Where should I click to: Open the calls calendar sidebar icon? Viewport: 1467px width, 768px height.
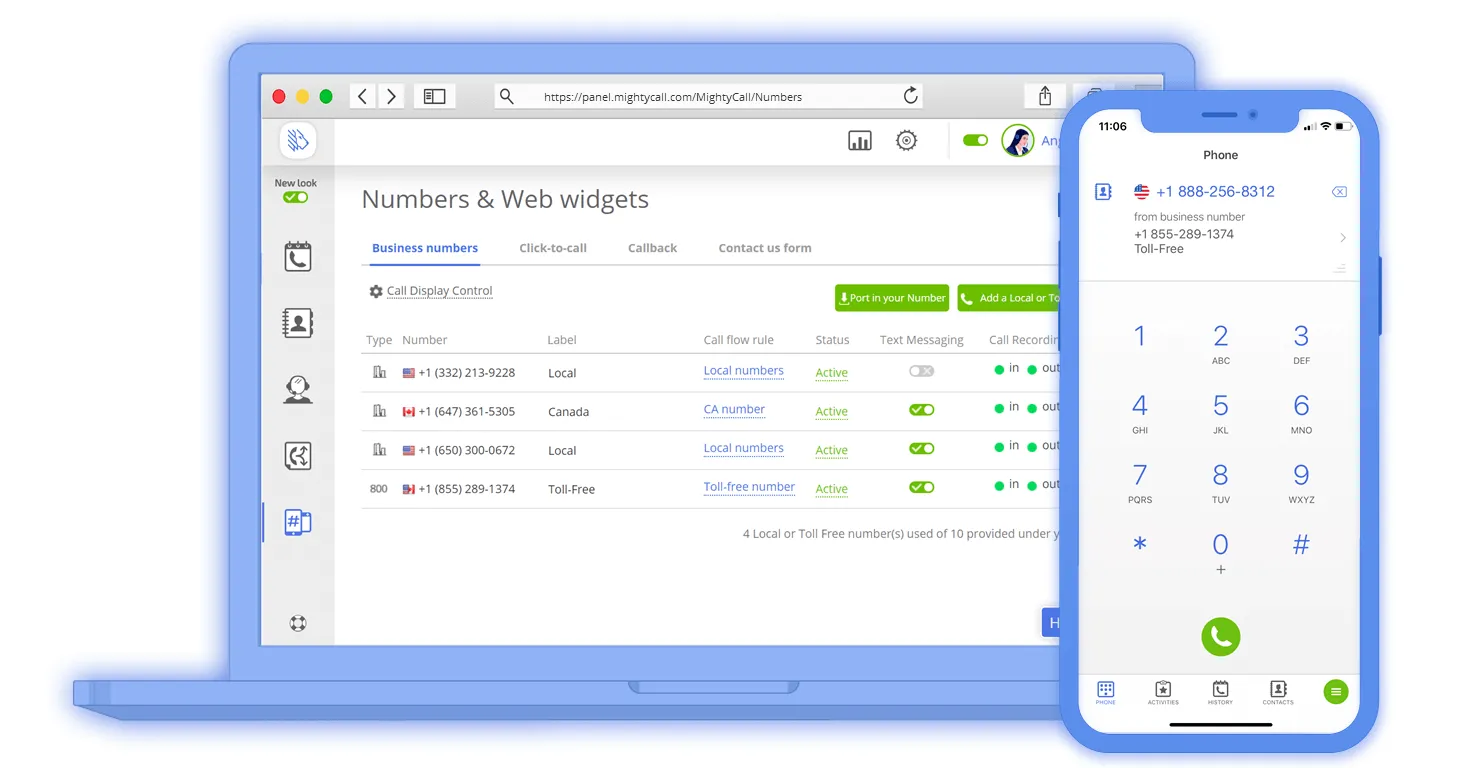297,257
